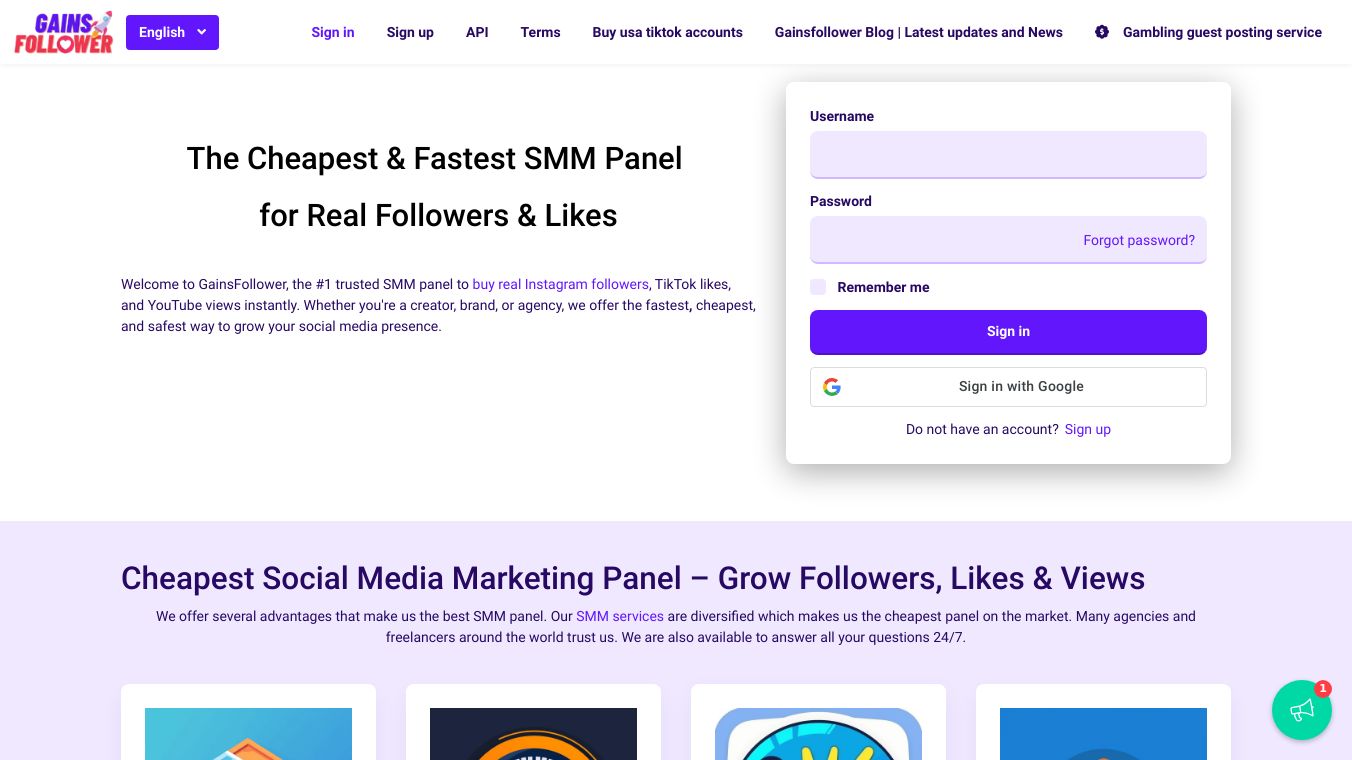Click the Forgot password? link

(x=1139, y=240)
